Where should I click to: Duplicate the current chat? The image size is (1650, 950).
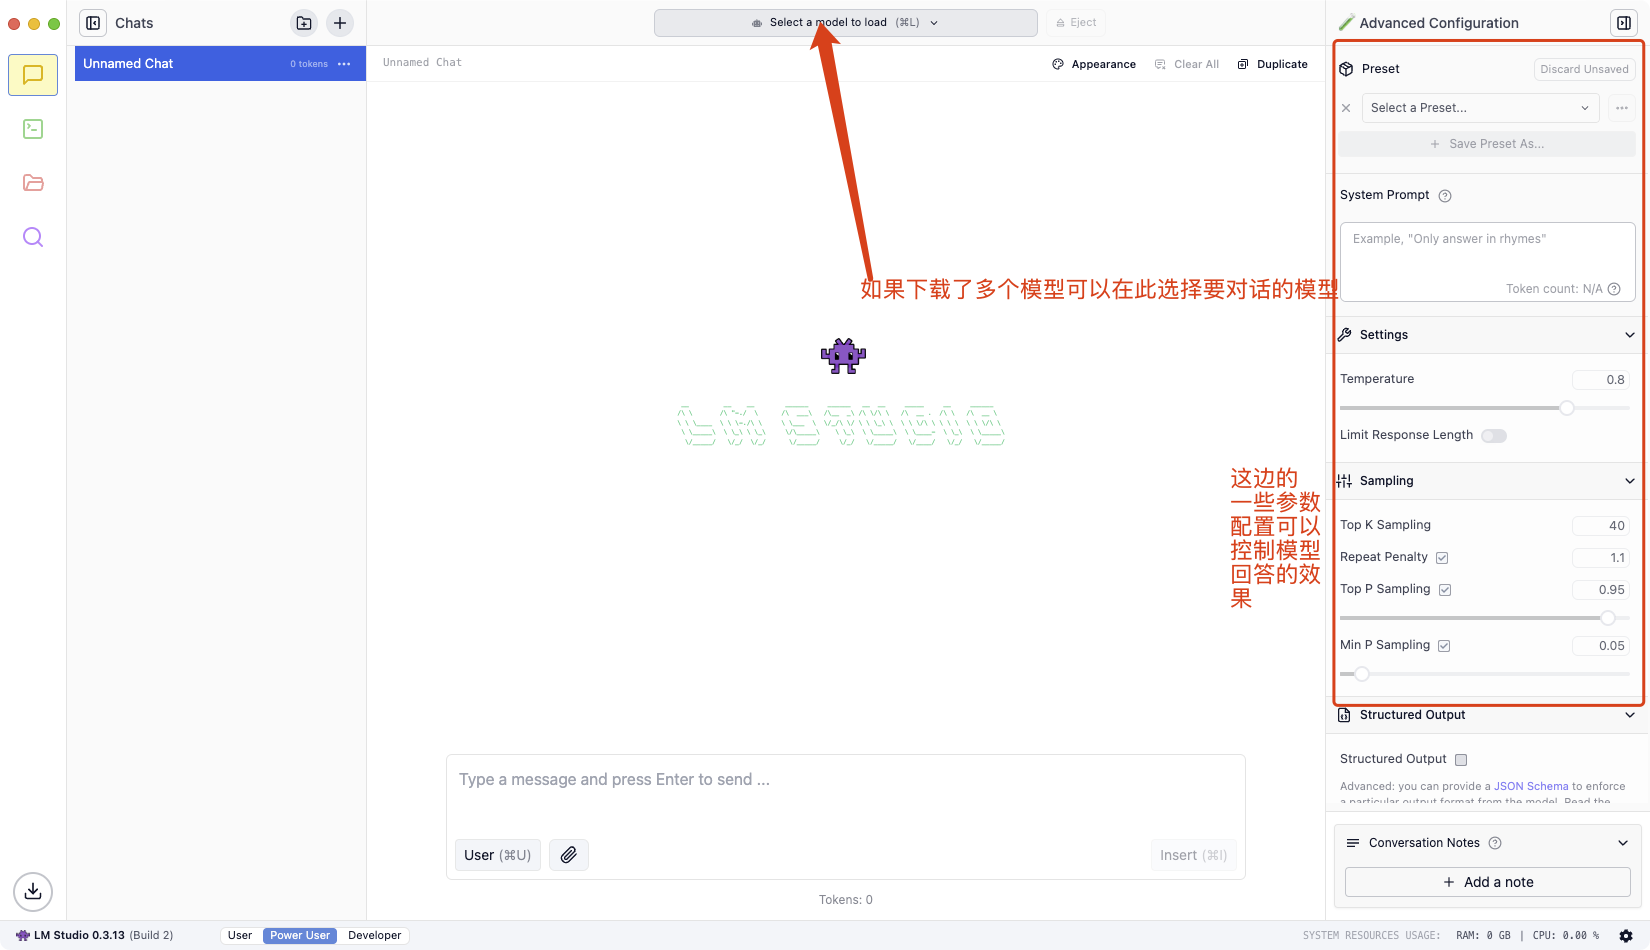pyautogui.click(x=1273, y=64)
